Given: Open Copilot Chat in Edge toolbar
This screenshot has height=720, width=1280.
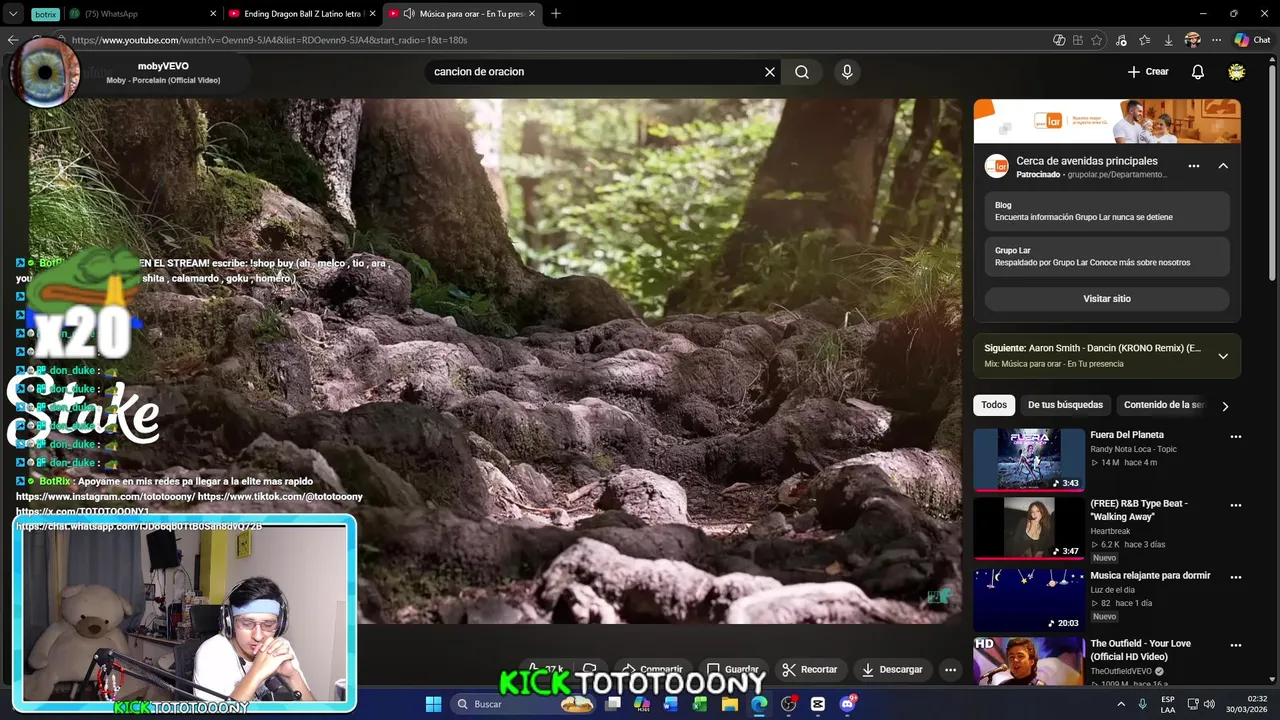Looking at the screenshot, I should click(x=1253, y=40).
